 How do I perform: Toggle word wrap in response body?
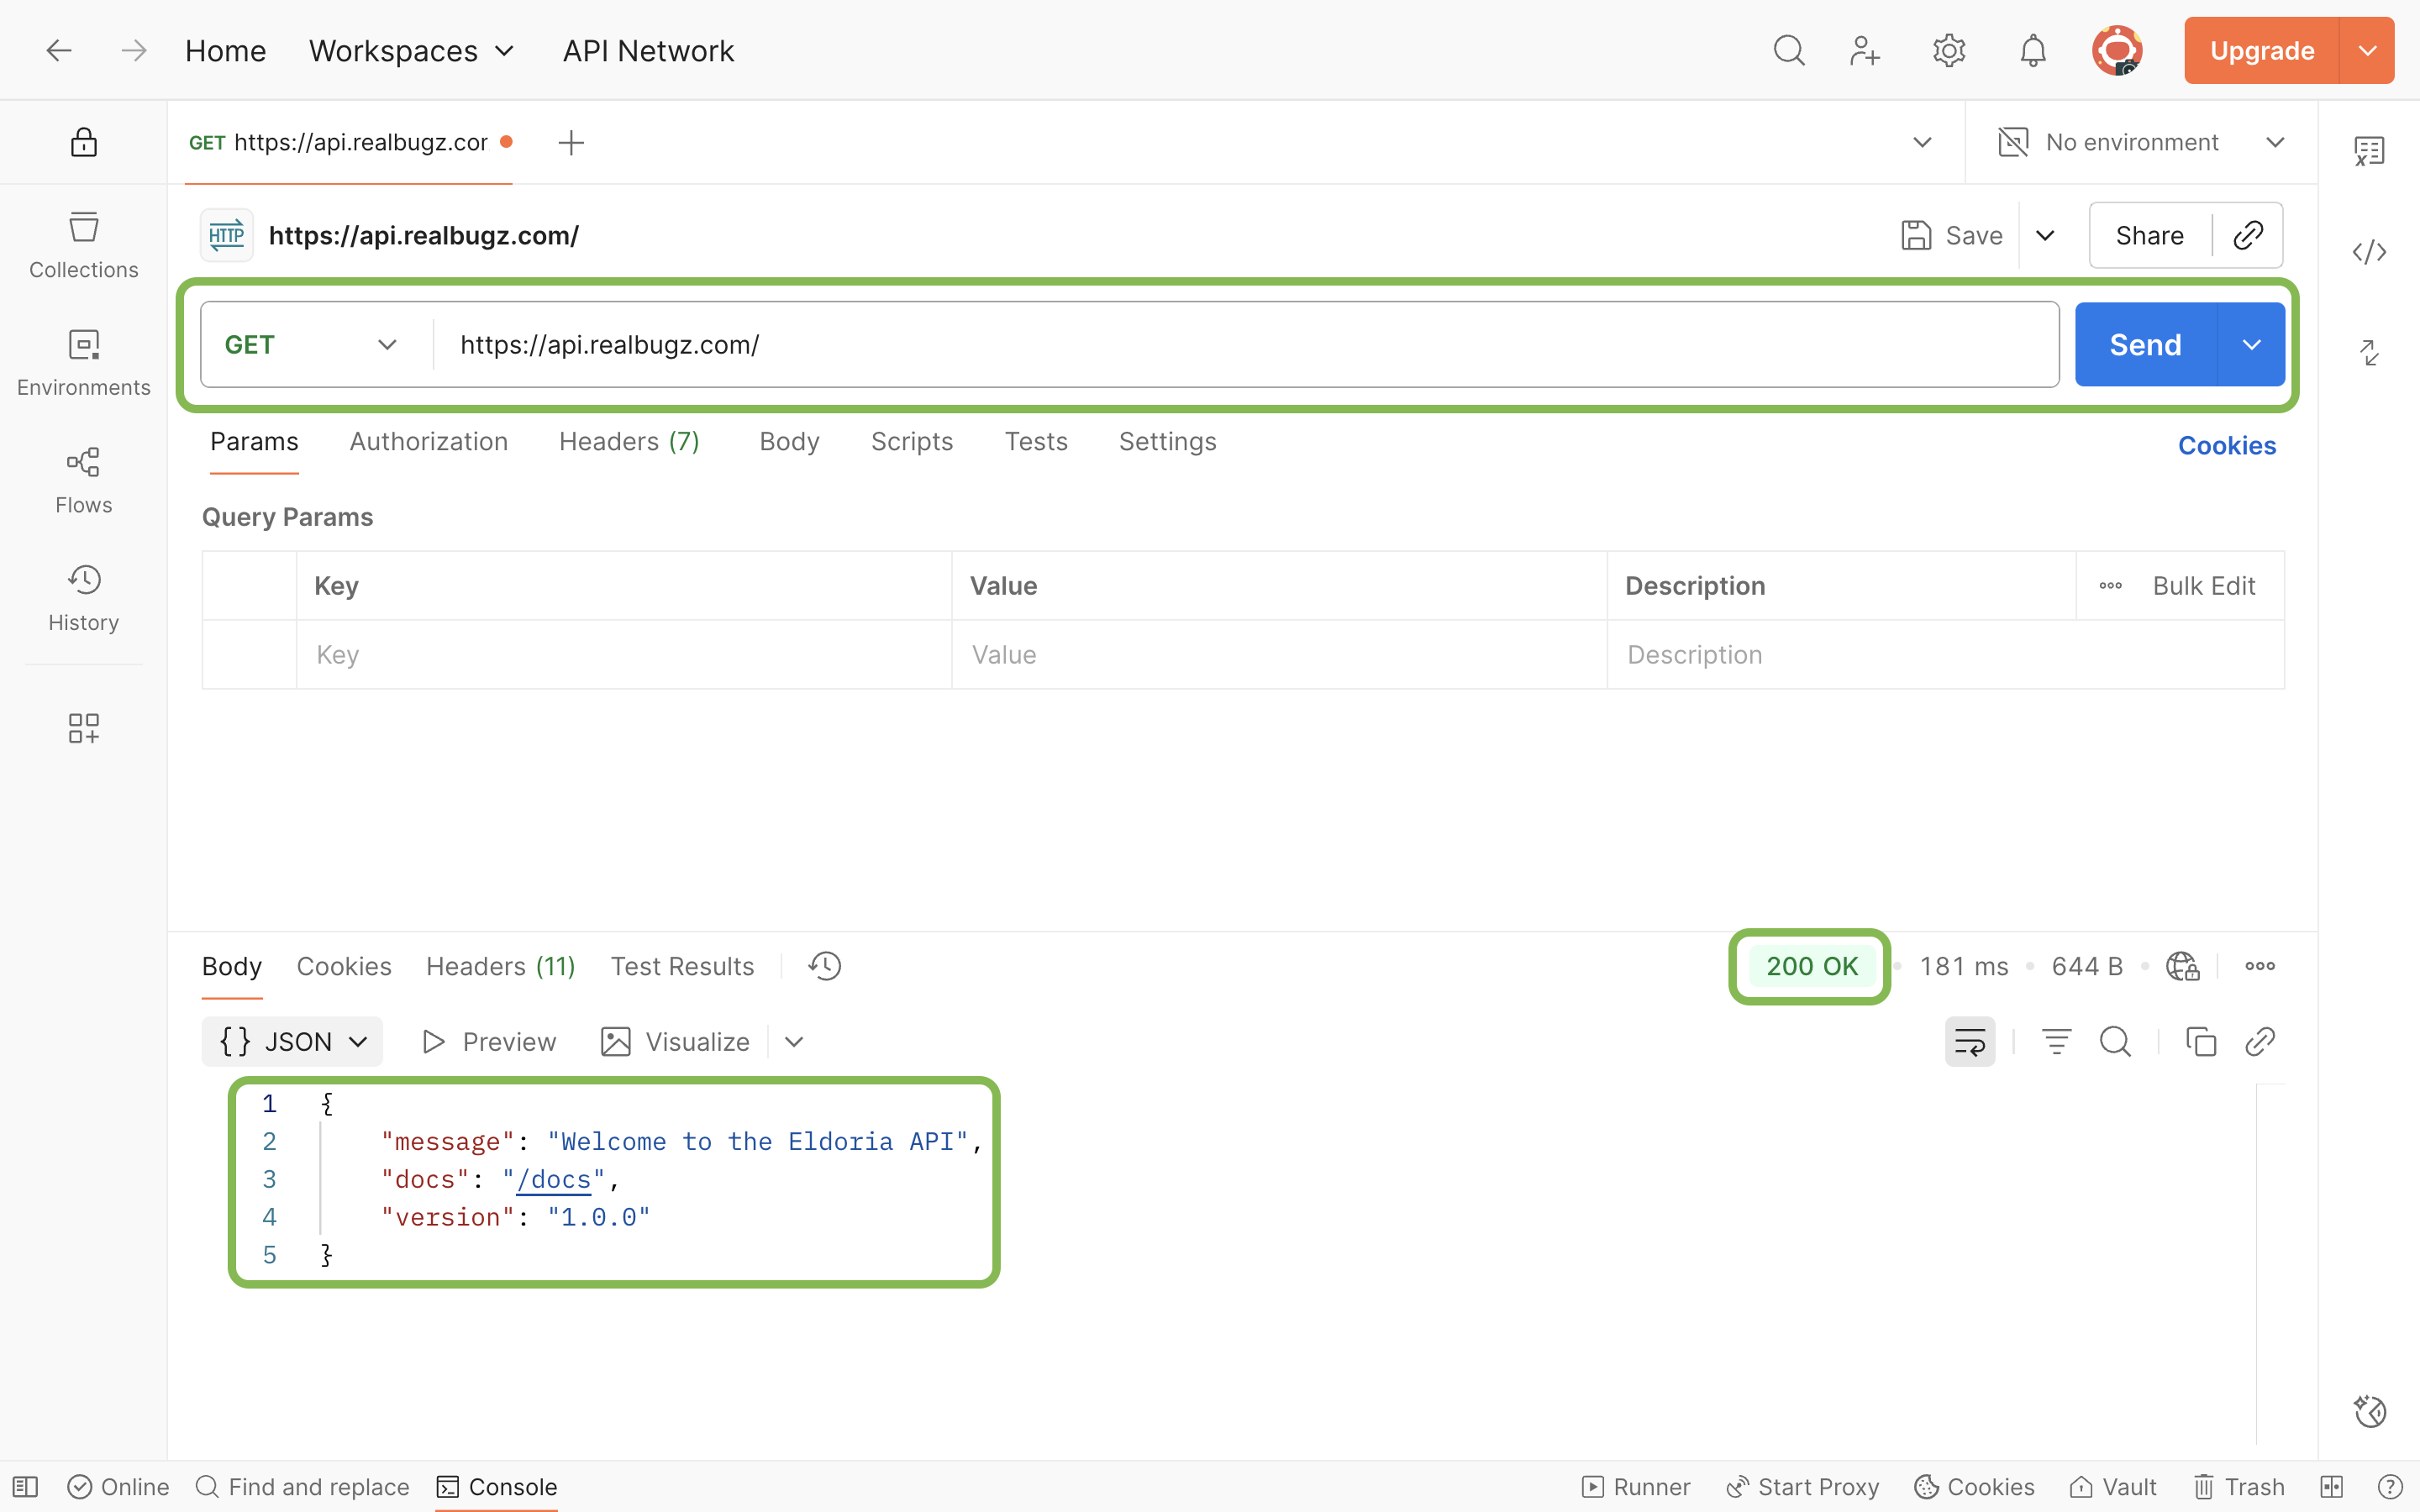[x=1970, y=1042]
